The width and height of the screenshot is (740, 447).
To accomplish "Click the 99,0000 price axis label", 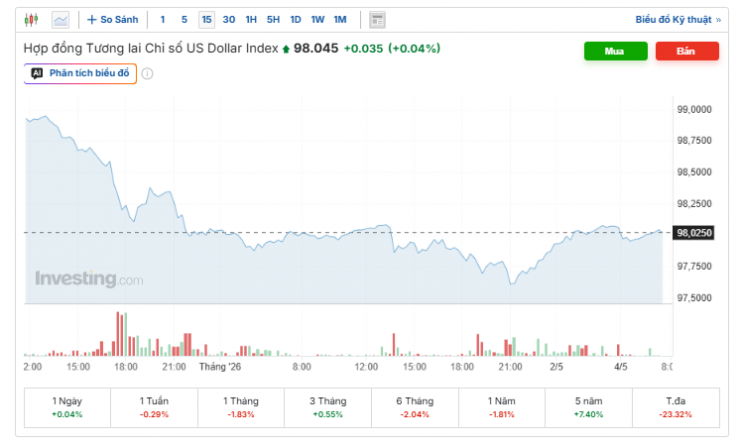I will [x=694, y=110].
